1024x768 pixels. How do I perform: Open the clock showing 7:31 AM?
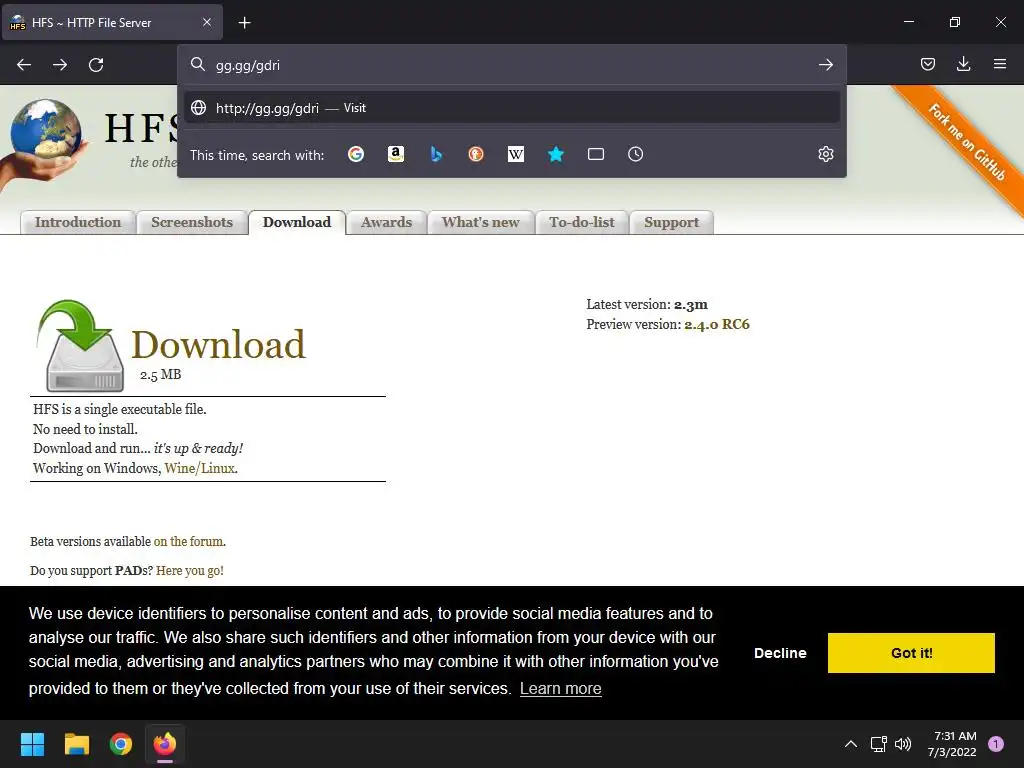pyautogui.click(x=952, y=744)
